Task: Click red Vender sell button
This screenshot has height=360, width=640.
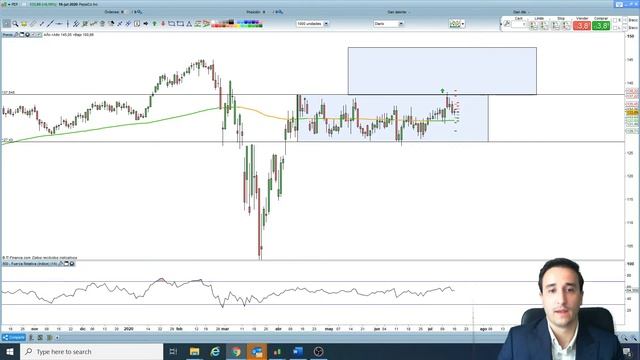Action: point(582,26)
